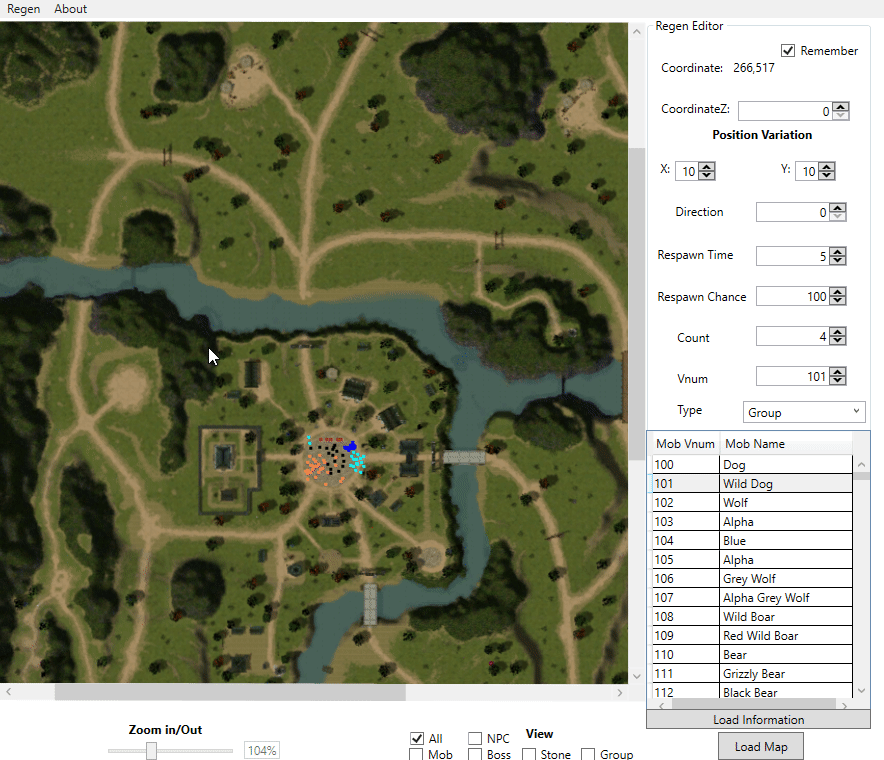884x760 pixels.
Task: Decrease the Count value
Action: [838, 341]
